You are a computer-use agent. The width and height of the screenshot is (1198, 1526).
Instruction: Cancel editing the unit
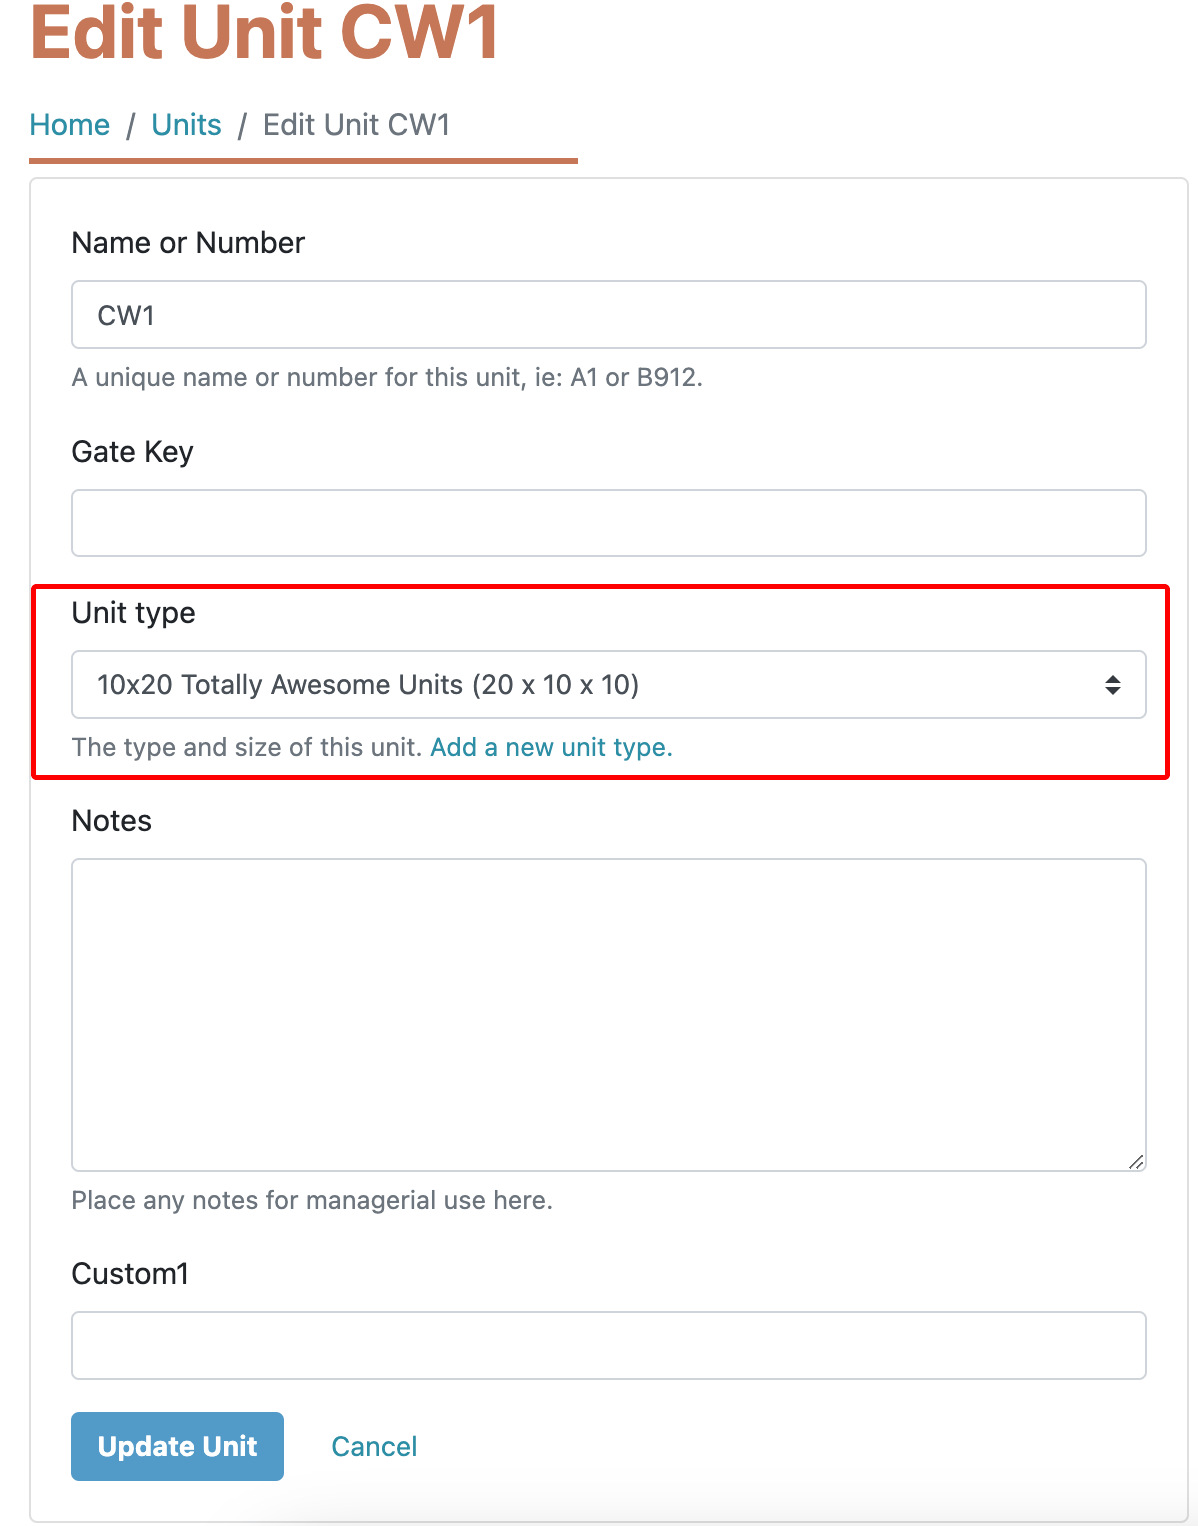(x=374, y=1446)
